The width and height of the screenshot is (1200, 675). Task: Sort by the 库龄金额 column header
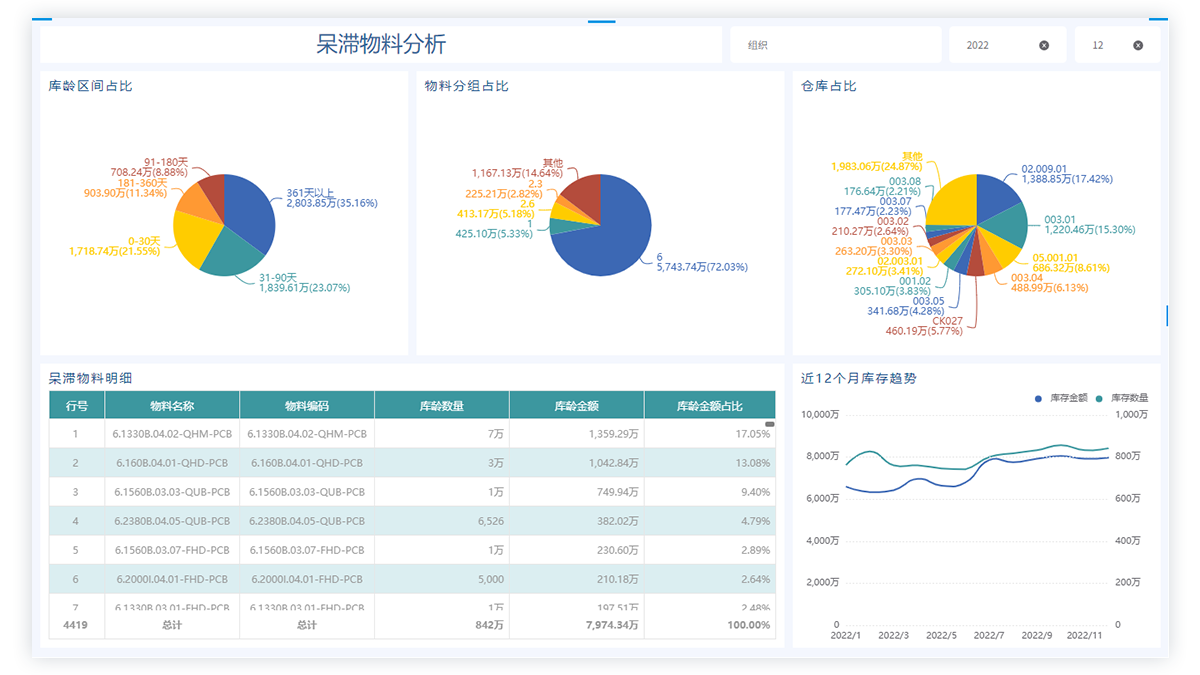576,406
